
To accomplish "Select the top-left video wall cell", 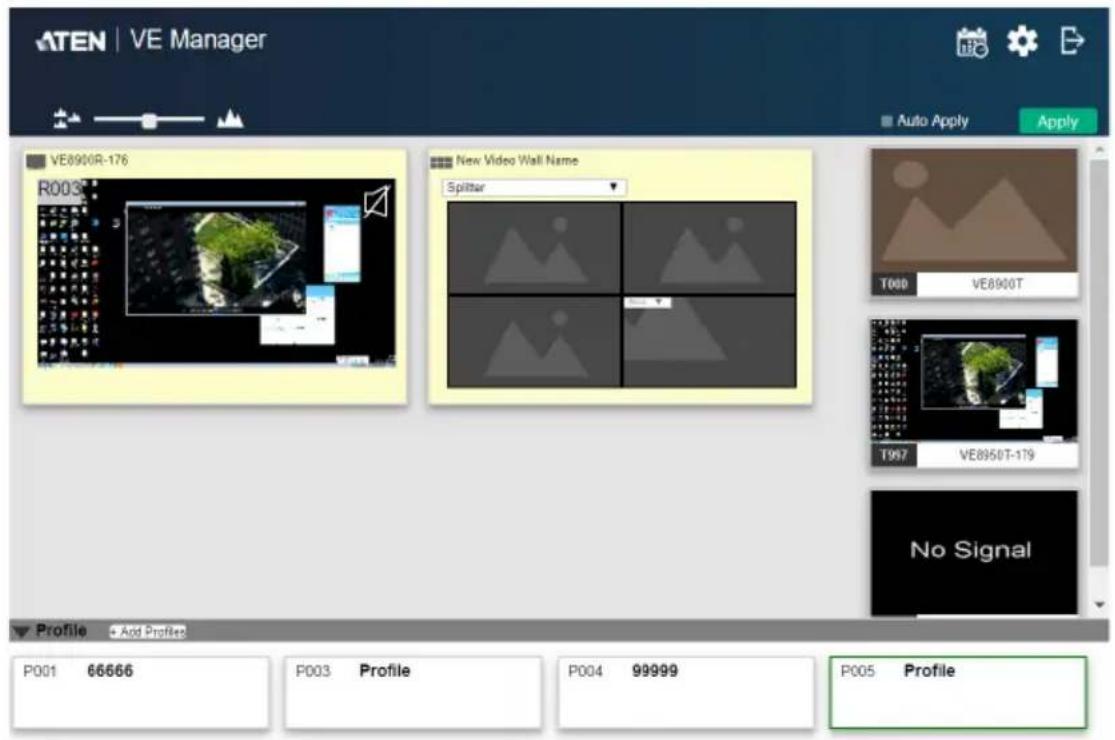I will click(x=534, y=247).
